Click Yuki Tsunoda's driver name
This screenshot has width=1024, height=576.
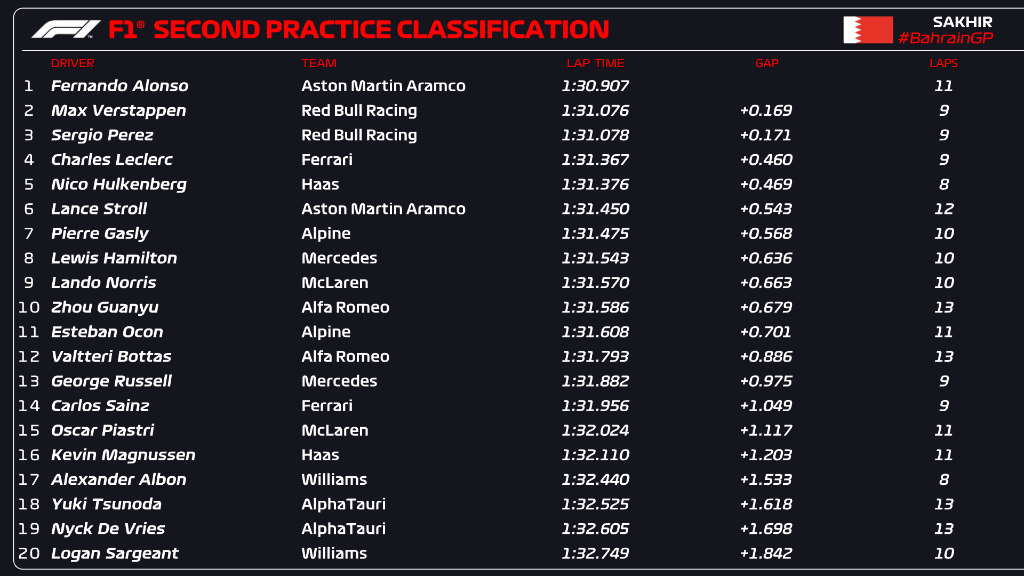[x=106, y=504]
